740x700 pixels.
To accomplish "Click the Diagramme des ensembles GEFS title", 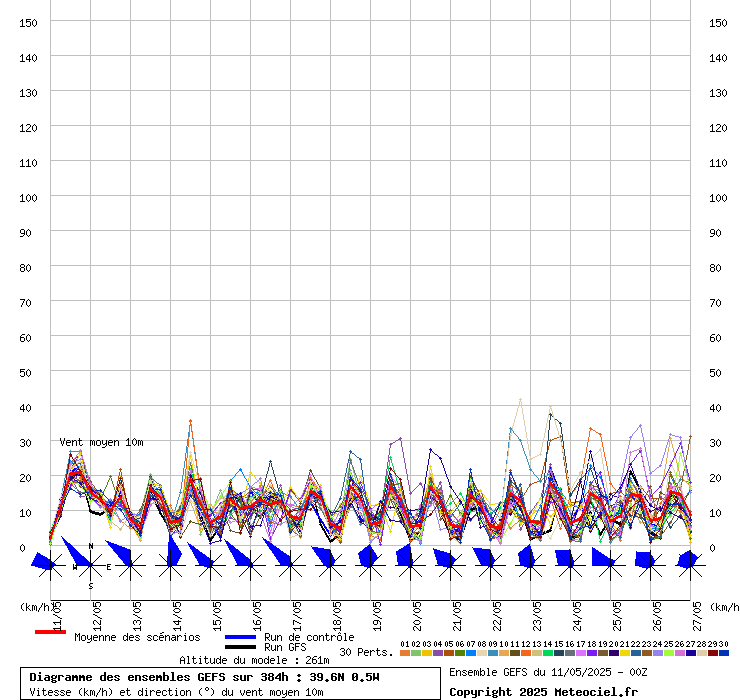I will click(x=204, y=677).
